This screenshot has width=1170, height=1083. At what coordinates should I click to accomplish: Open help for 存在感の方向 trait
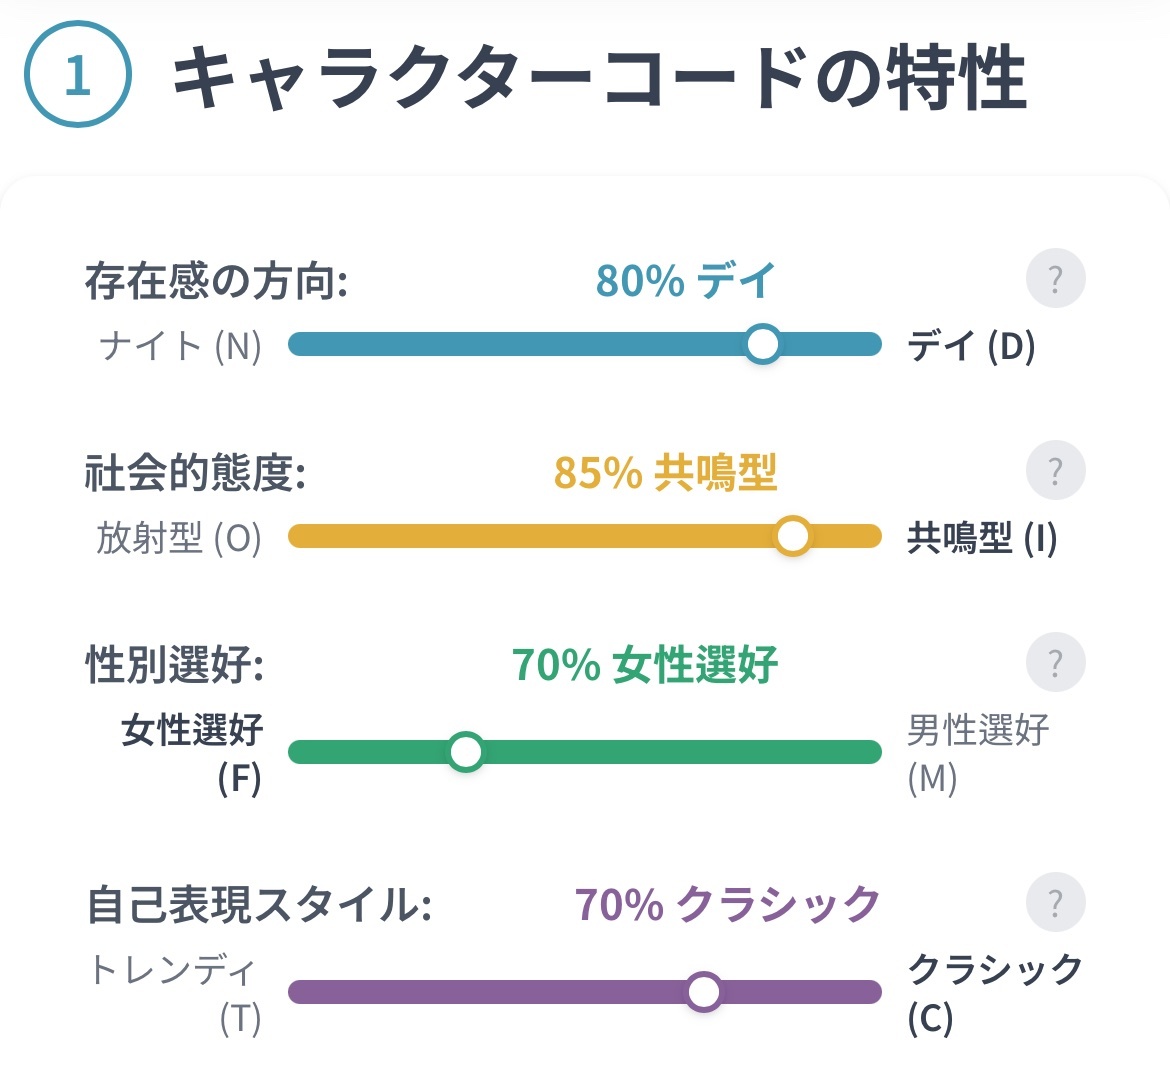1055,278
